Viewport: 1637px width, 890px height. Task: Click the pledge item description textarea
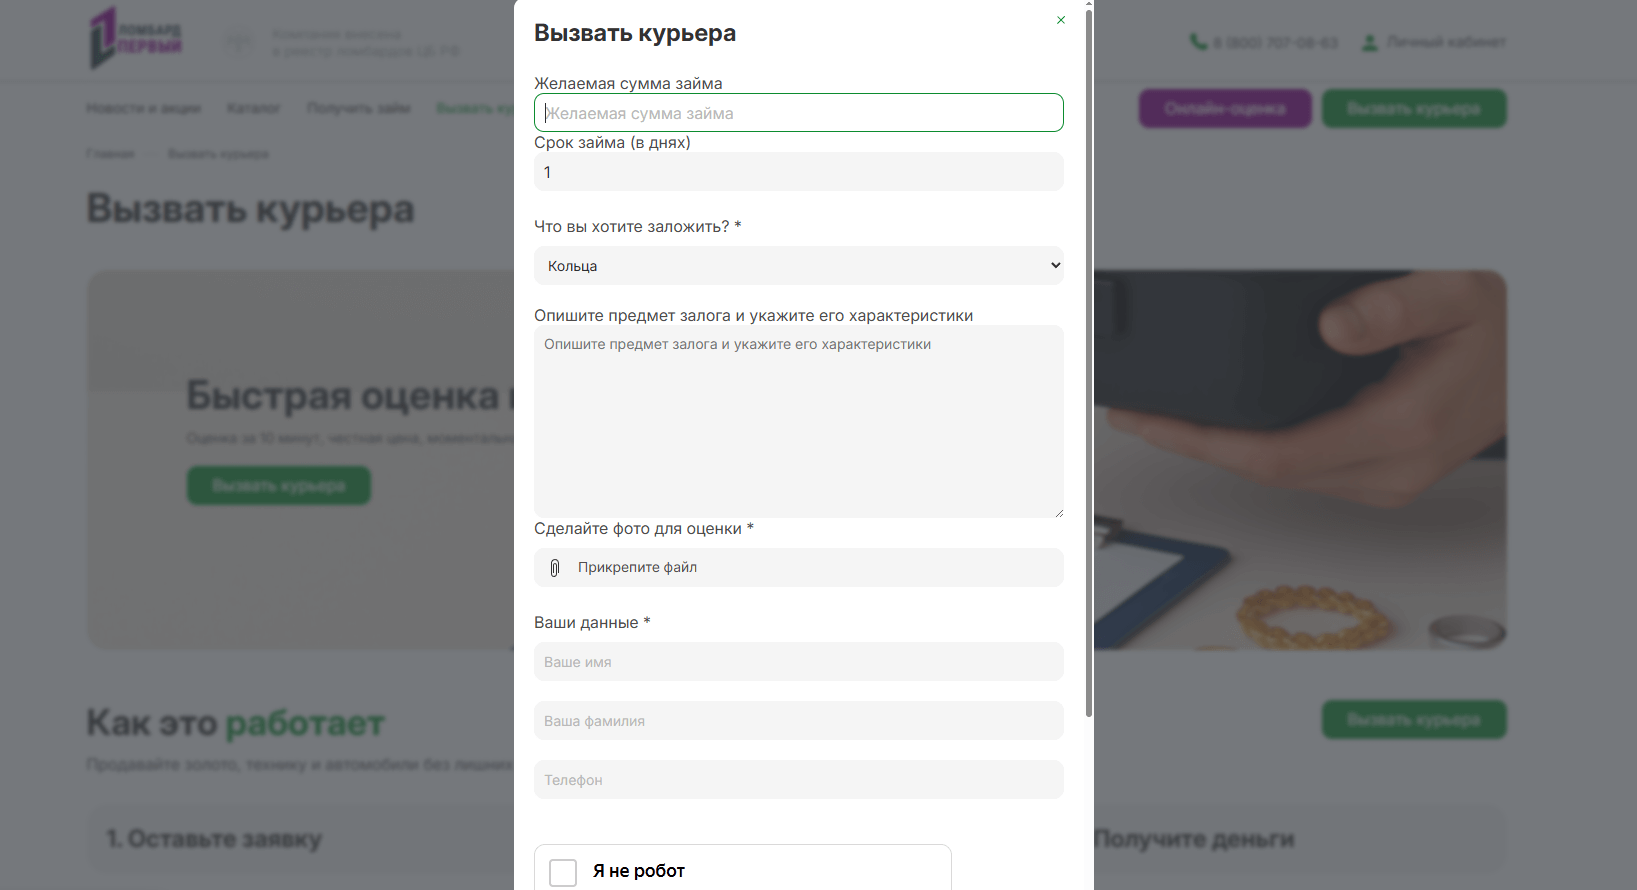click(x=798, y=421)
